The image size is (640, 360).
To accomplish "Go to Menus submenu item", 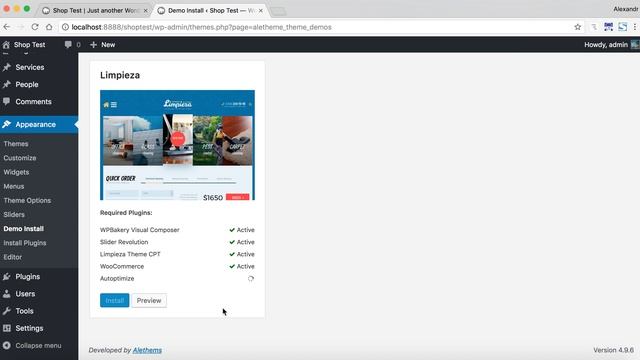I will pyautogui.click(x=14, y=186).
